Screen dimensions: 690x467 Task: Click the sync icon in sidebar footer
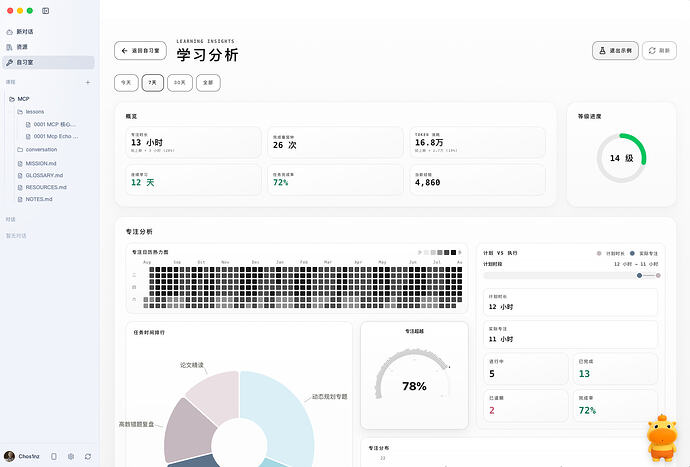click(x=88, y=456)
